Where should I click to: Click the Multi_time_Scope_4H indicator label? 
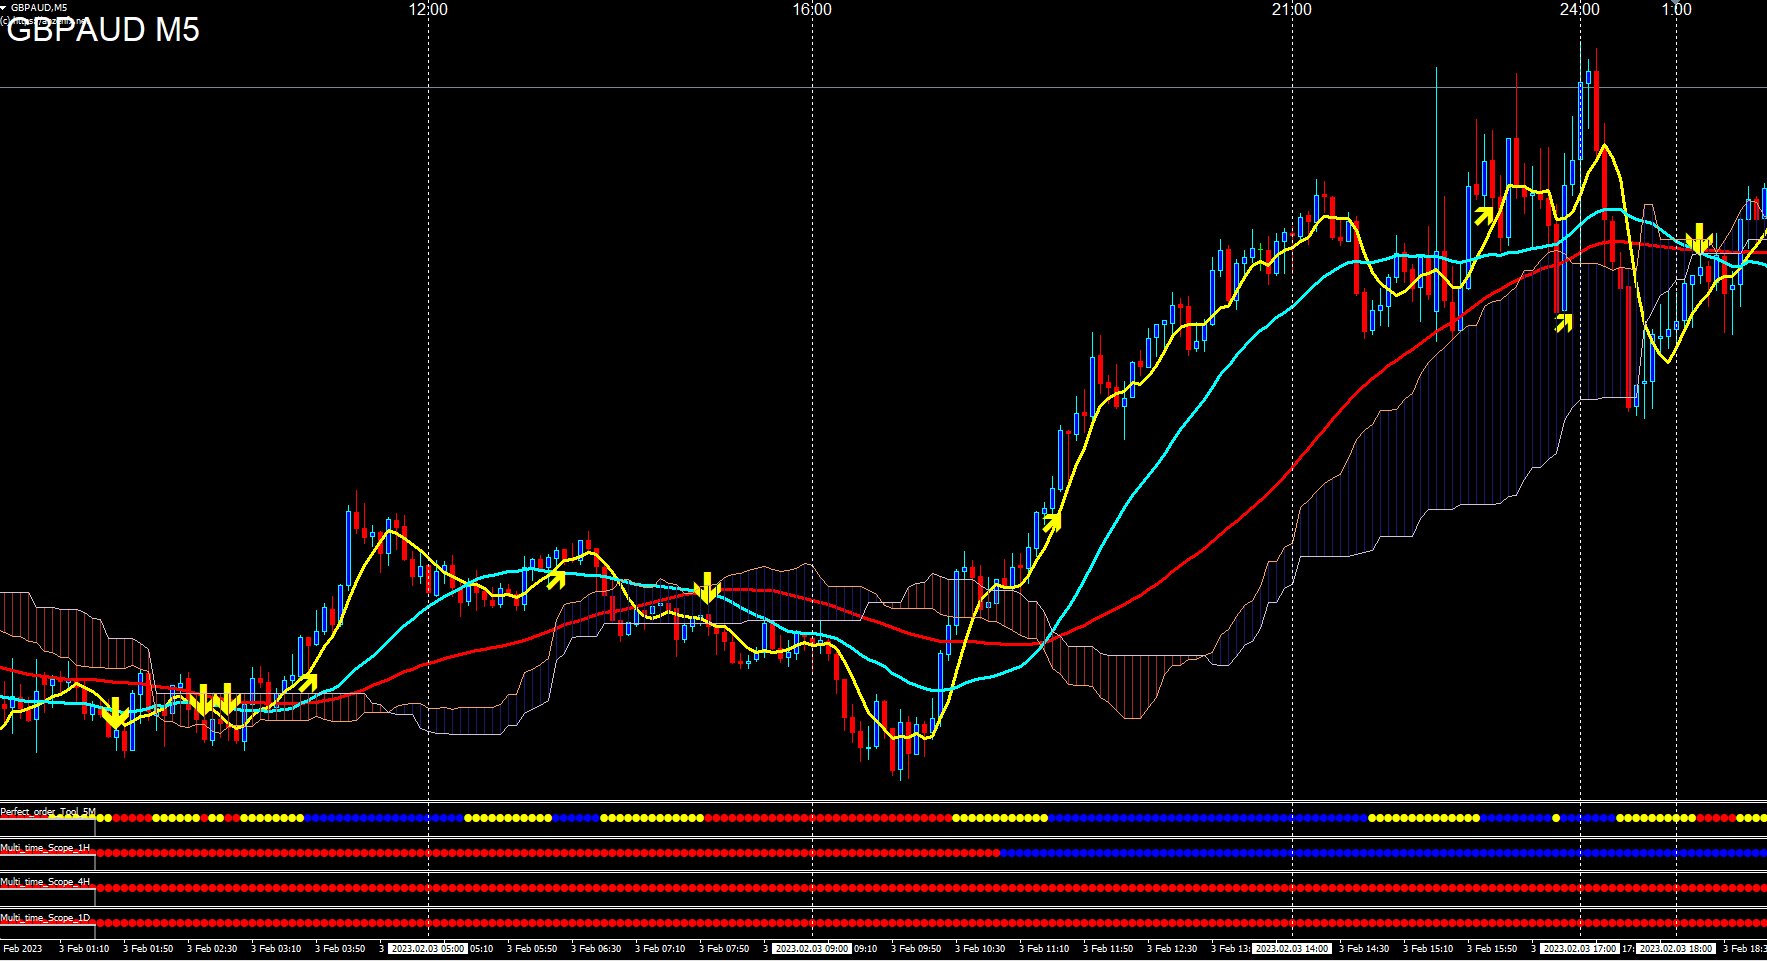coord(45,882)
